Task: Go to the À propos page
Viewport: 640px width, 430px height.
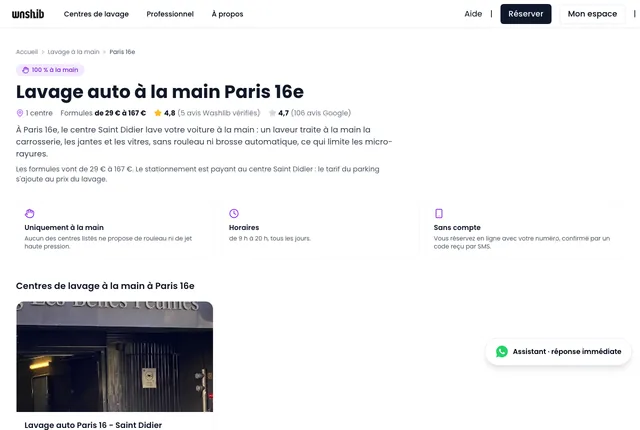Action: [227, 14]
